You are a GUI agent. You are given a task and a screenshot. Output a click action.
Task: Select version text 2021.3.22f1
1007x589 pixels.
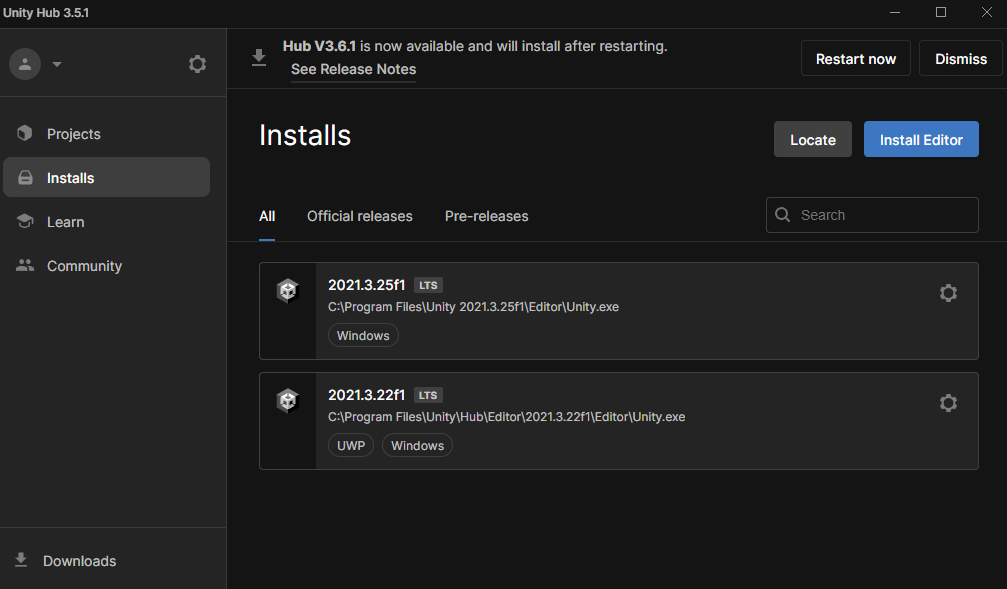coord(367,395)
